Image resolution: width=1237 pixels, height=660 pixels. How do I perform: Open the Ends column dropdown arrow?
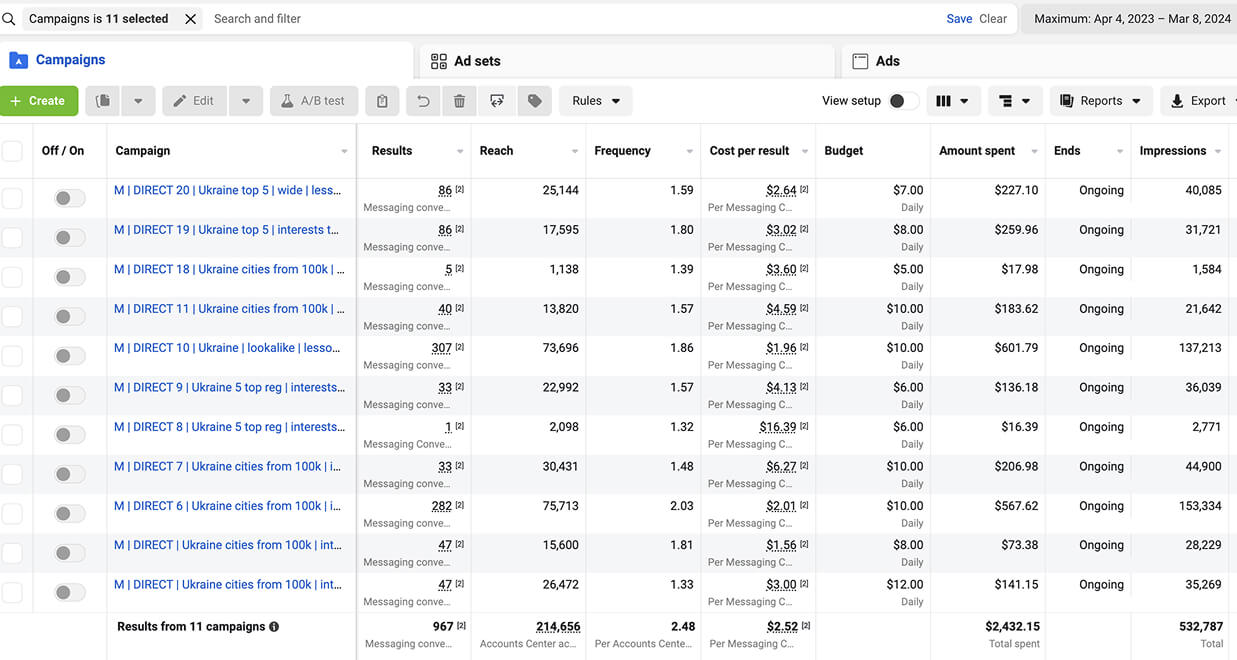coord(1119,152)
